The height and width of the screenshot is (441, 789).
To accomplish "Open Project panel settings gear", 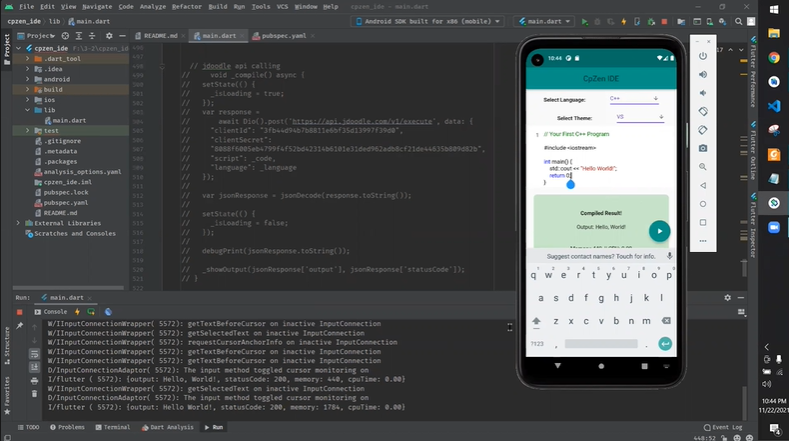I will [x=109, y=36].
